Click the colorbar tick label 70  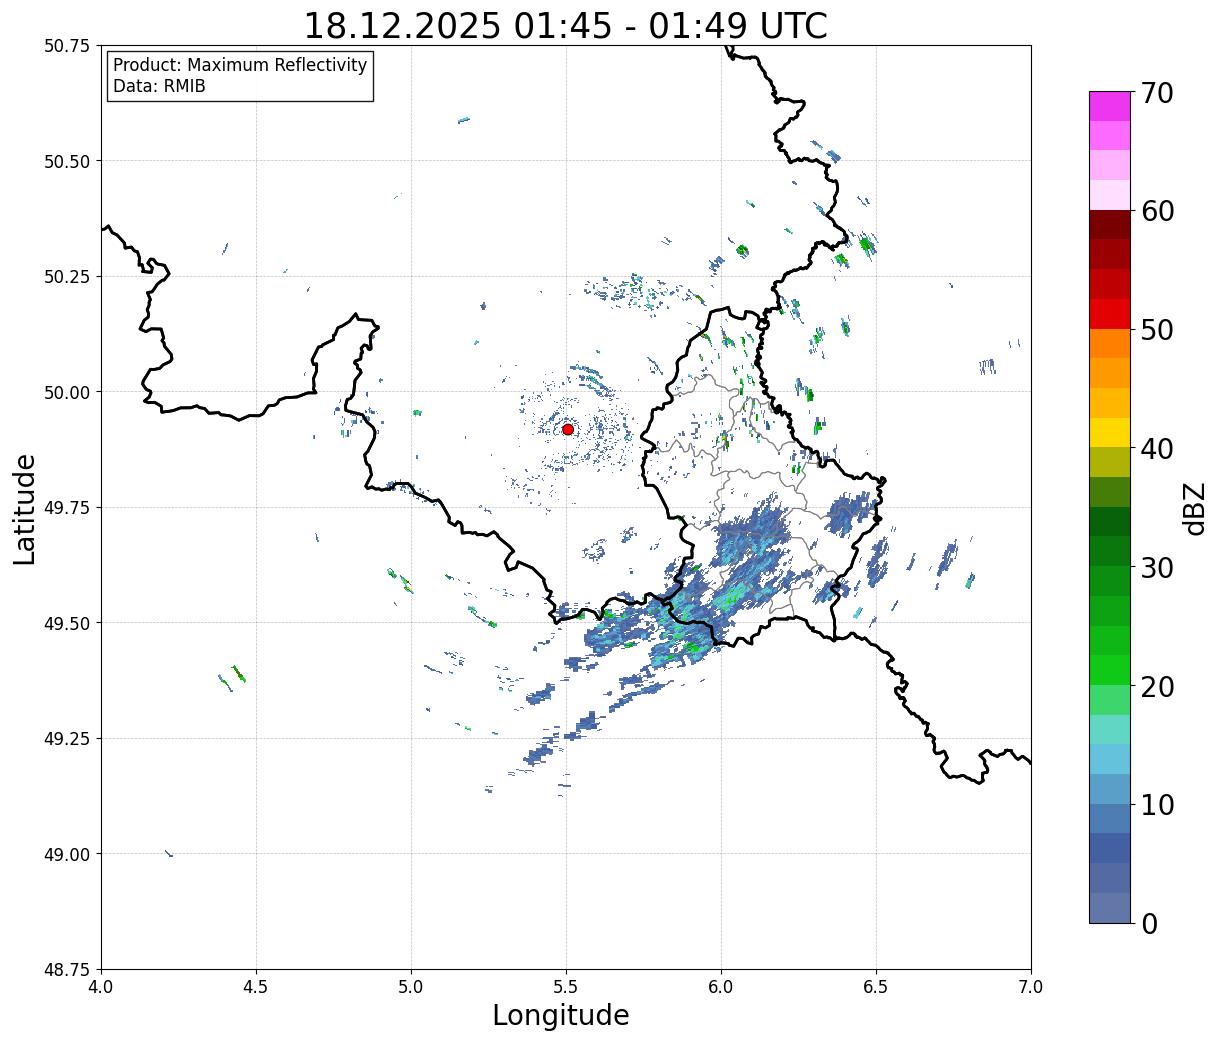pos(1157,93)
